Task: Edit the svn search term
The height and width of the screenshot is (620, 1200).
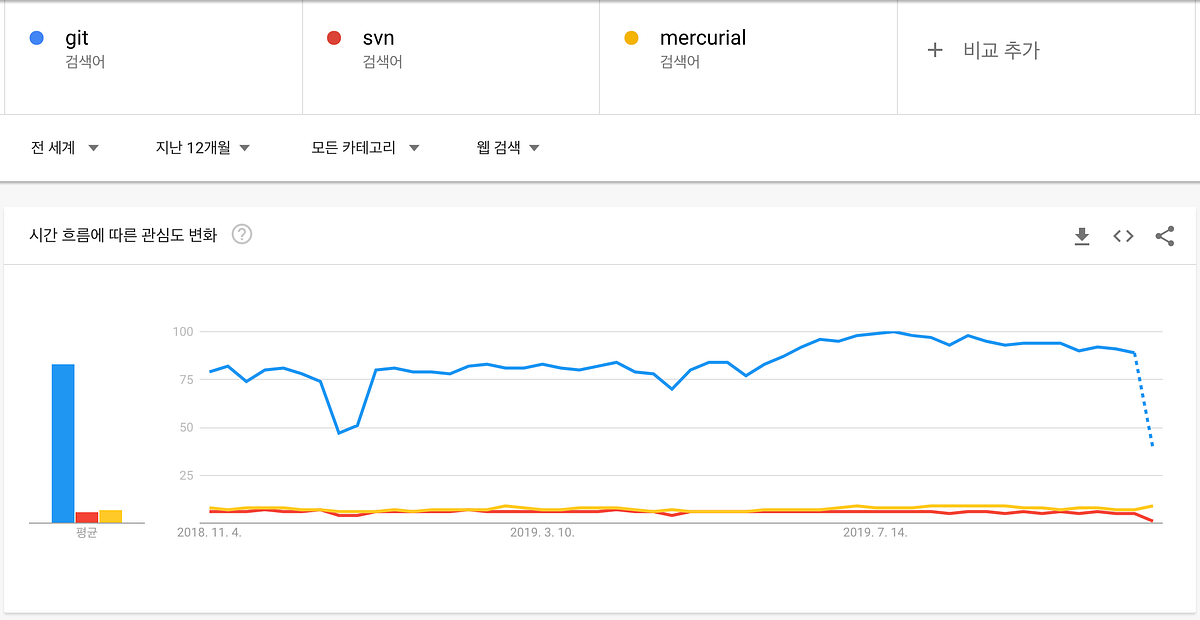Action: (378, 38)
